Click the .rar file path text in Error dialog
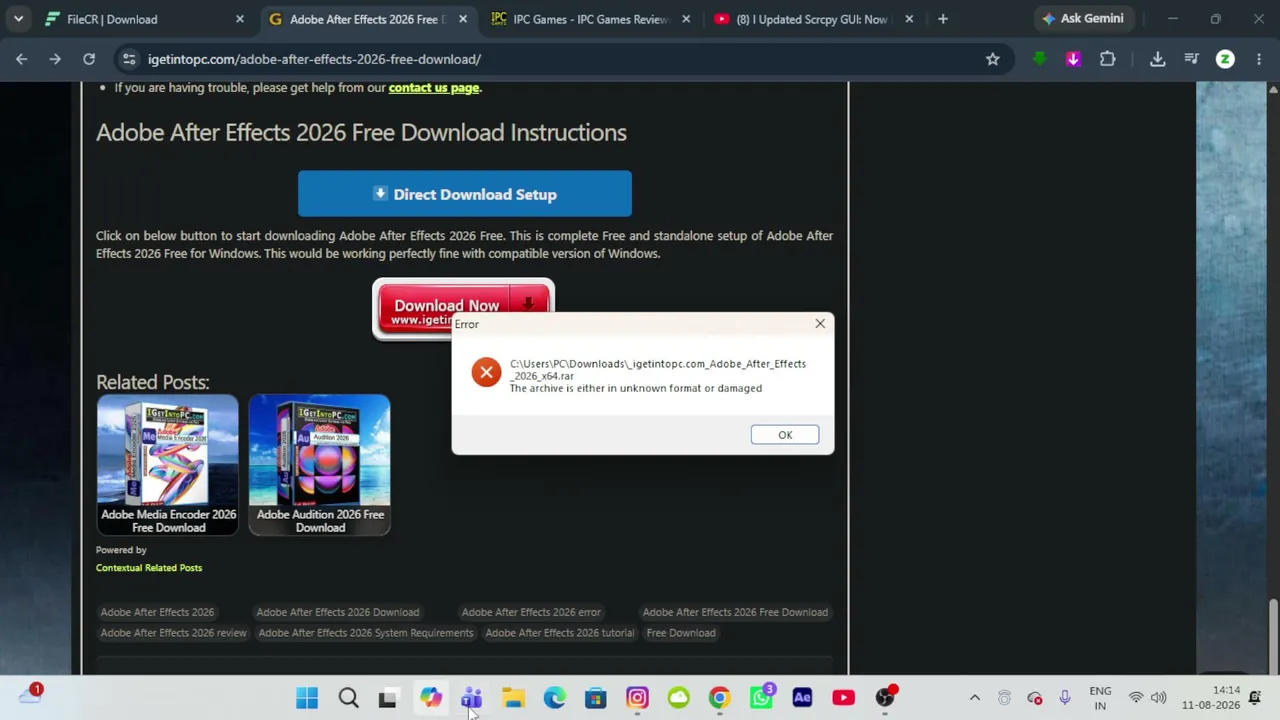The image size is (1280, 720). click(x=658, y=370)
